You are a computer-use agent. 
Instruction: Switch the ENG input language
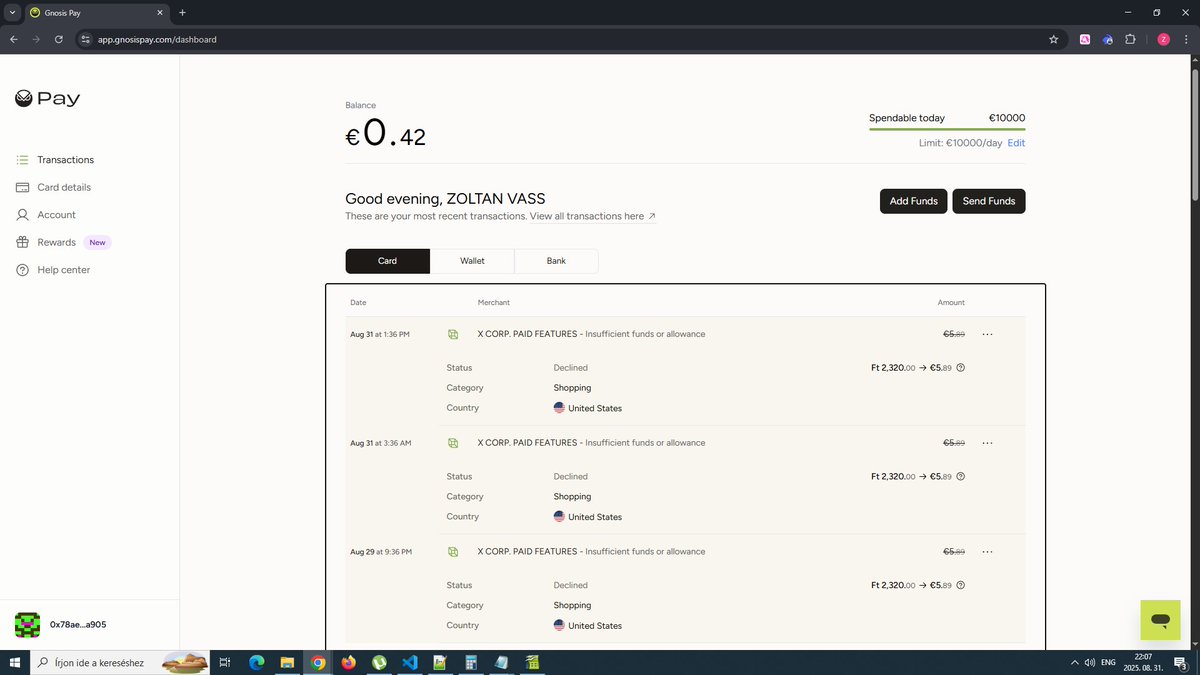click(x=1108, y=662)
